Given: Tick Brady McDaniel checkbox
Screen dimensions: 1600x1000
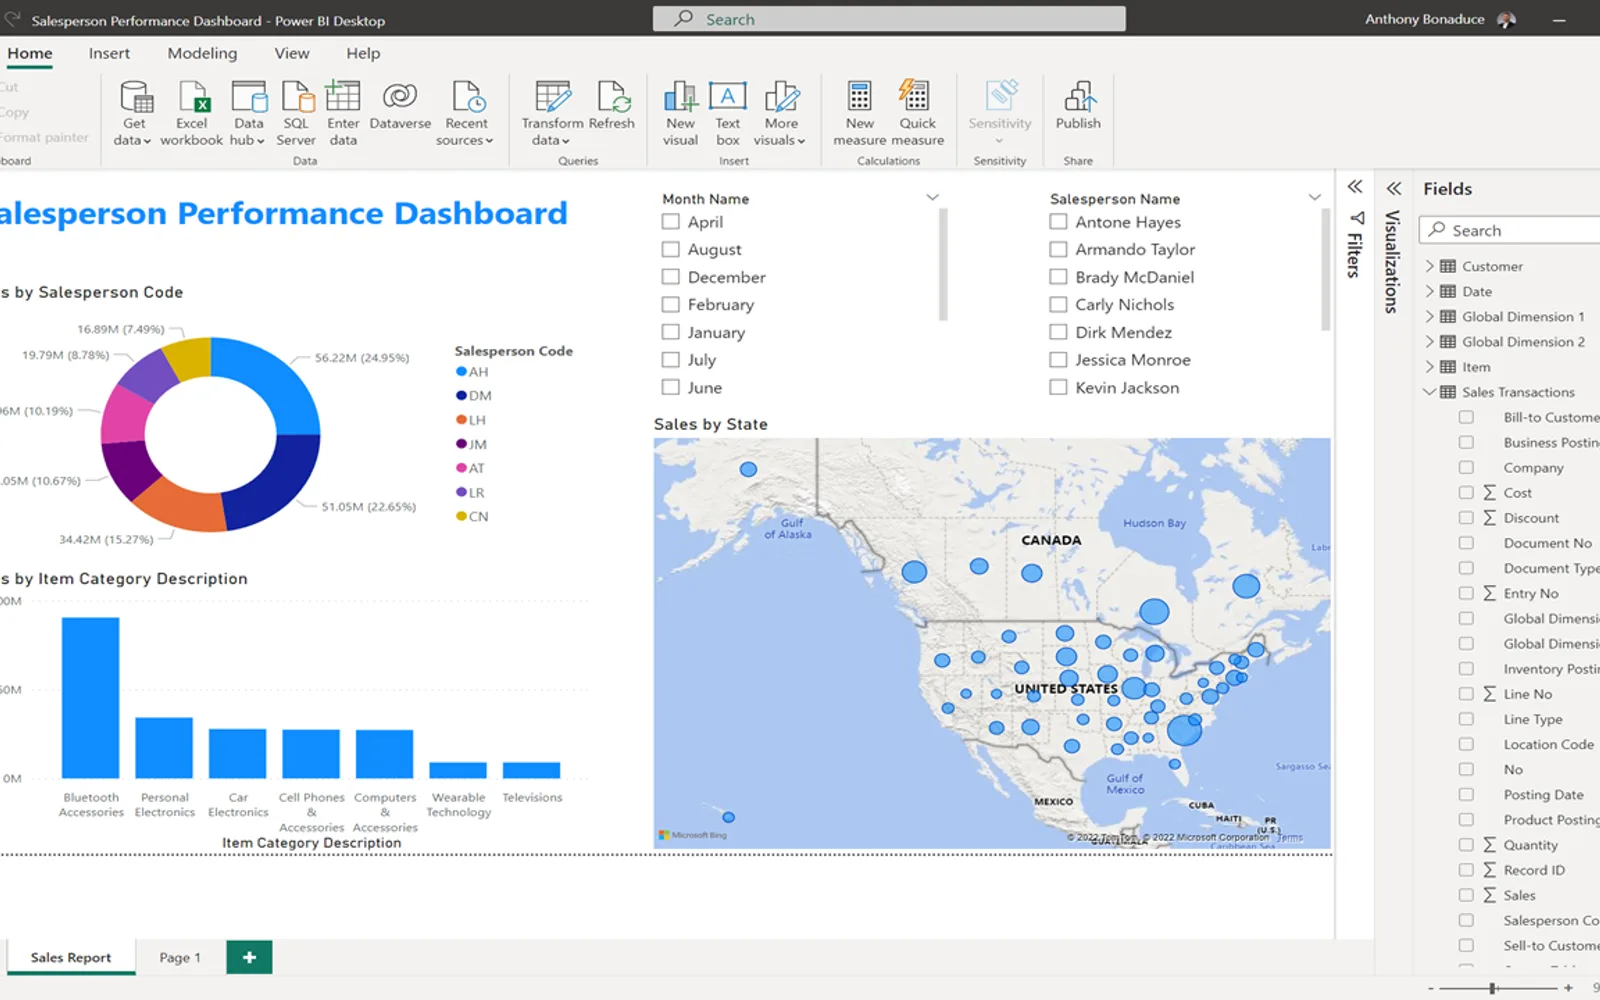Looking at the screenshot, I should point(1058,277).
